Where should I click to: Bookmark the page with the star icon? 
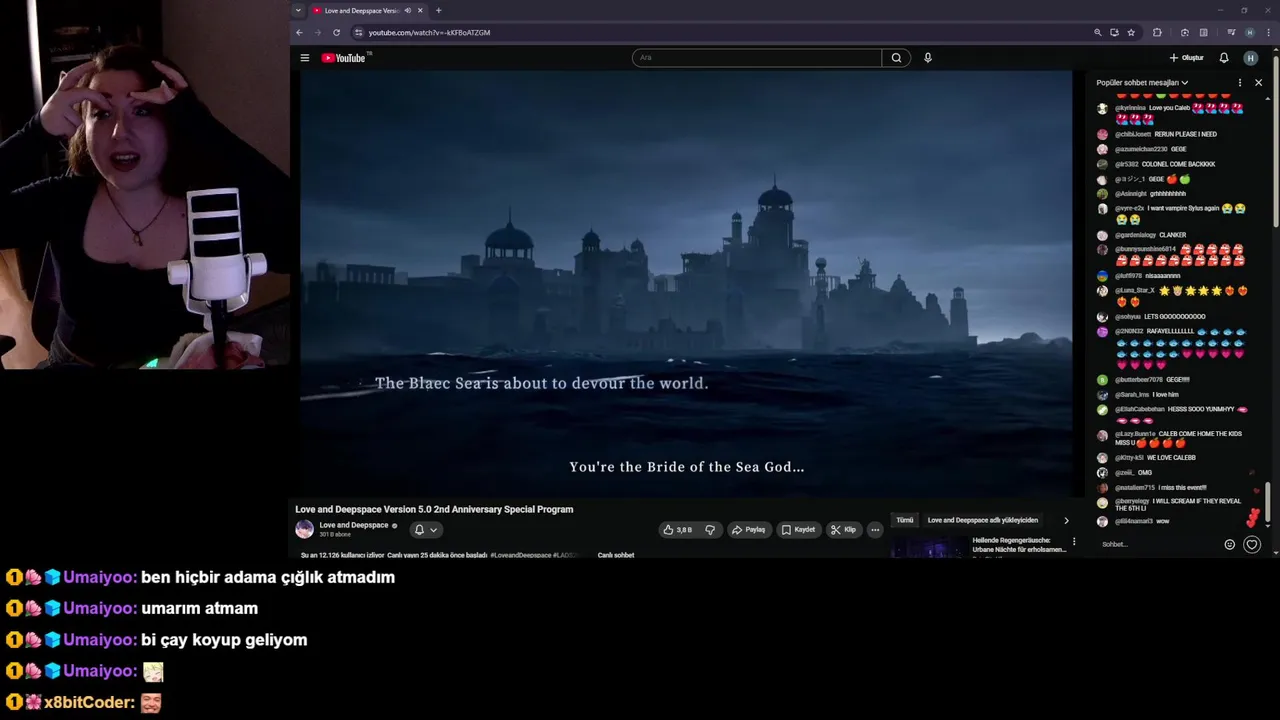1131,32
